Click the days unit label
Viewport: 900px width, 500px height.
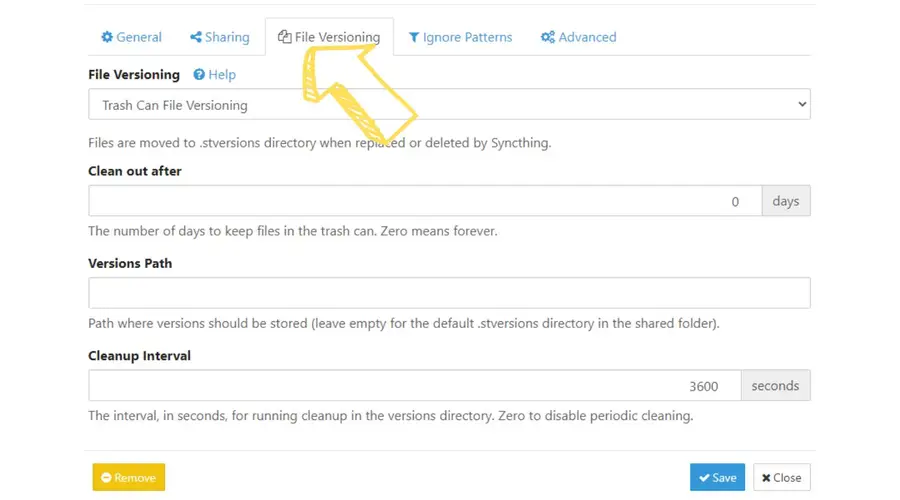(786, 201)
